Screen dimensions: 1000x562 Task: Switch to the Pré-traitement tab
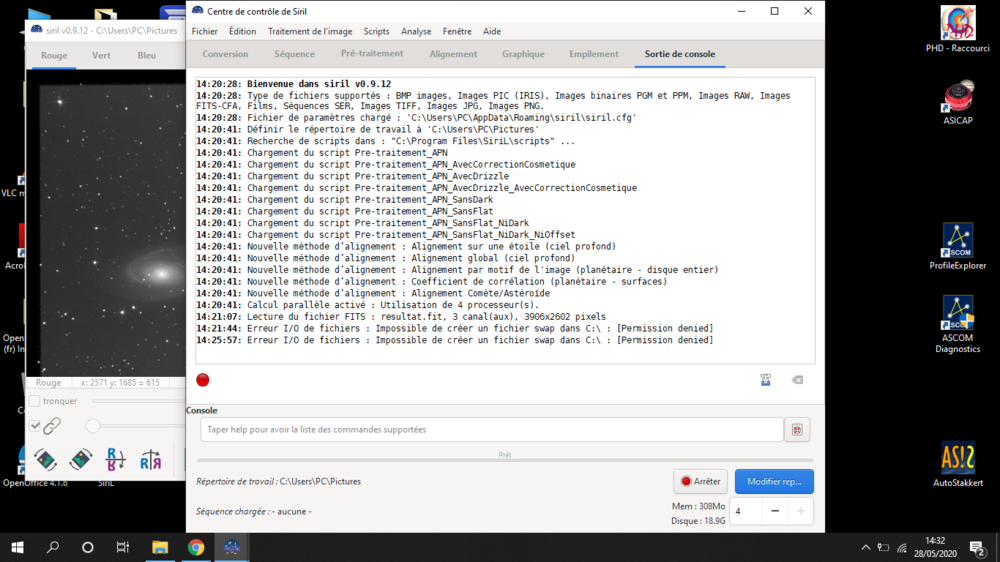tap(372, 54)
